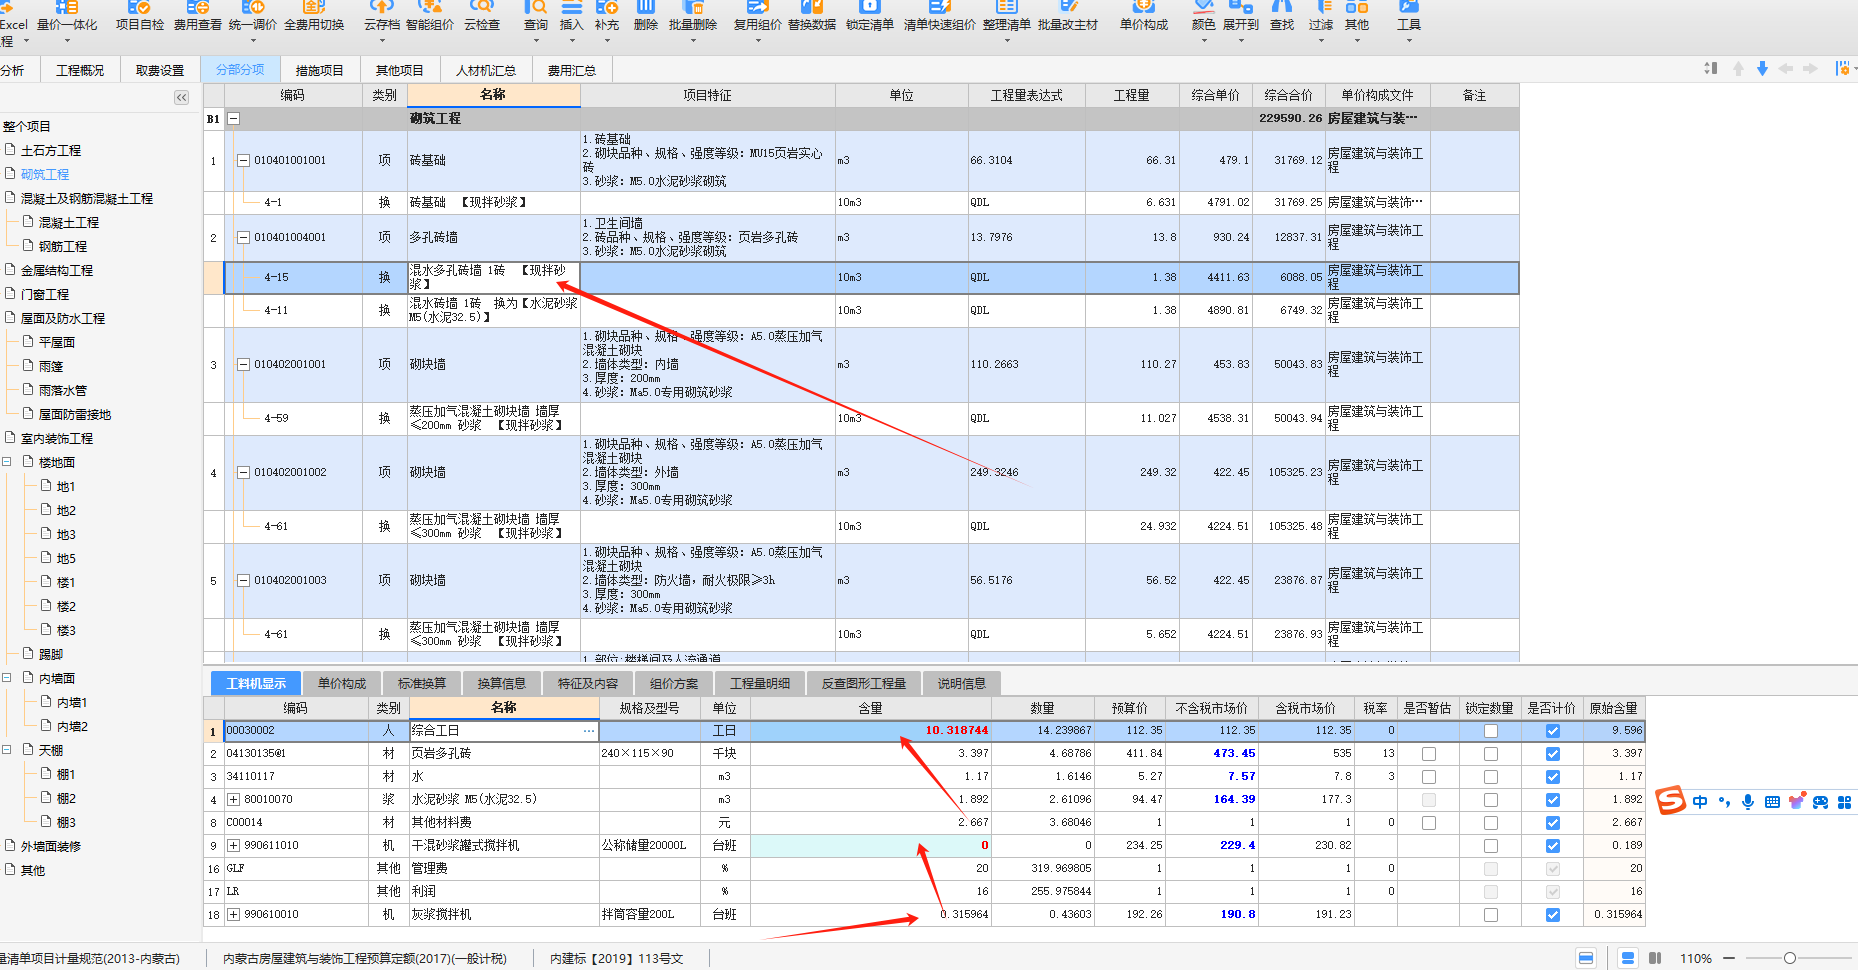Collapse the left navigation panel

tap(181, 97)
